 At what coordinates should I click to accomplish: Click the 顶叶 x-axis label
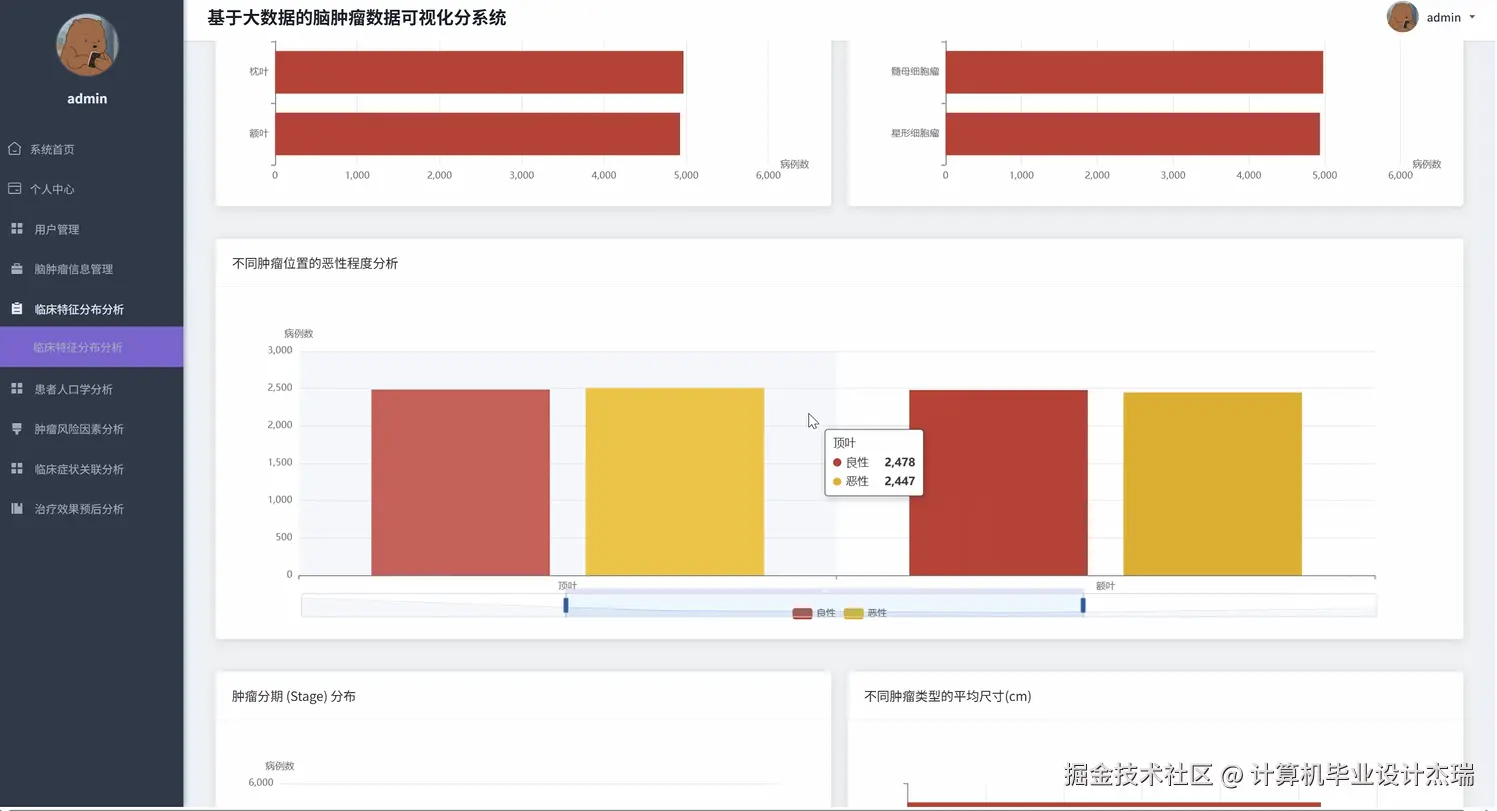point(567,586)
